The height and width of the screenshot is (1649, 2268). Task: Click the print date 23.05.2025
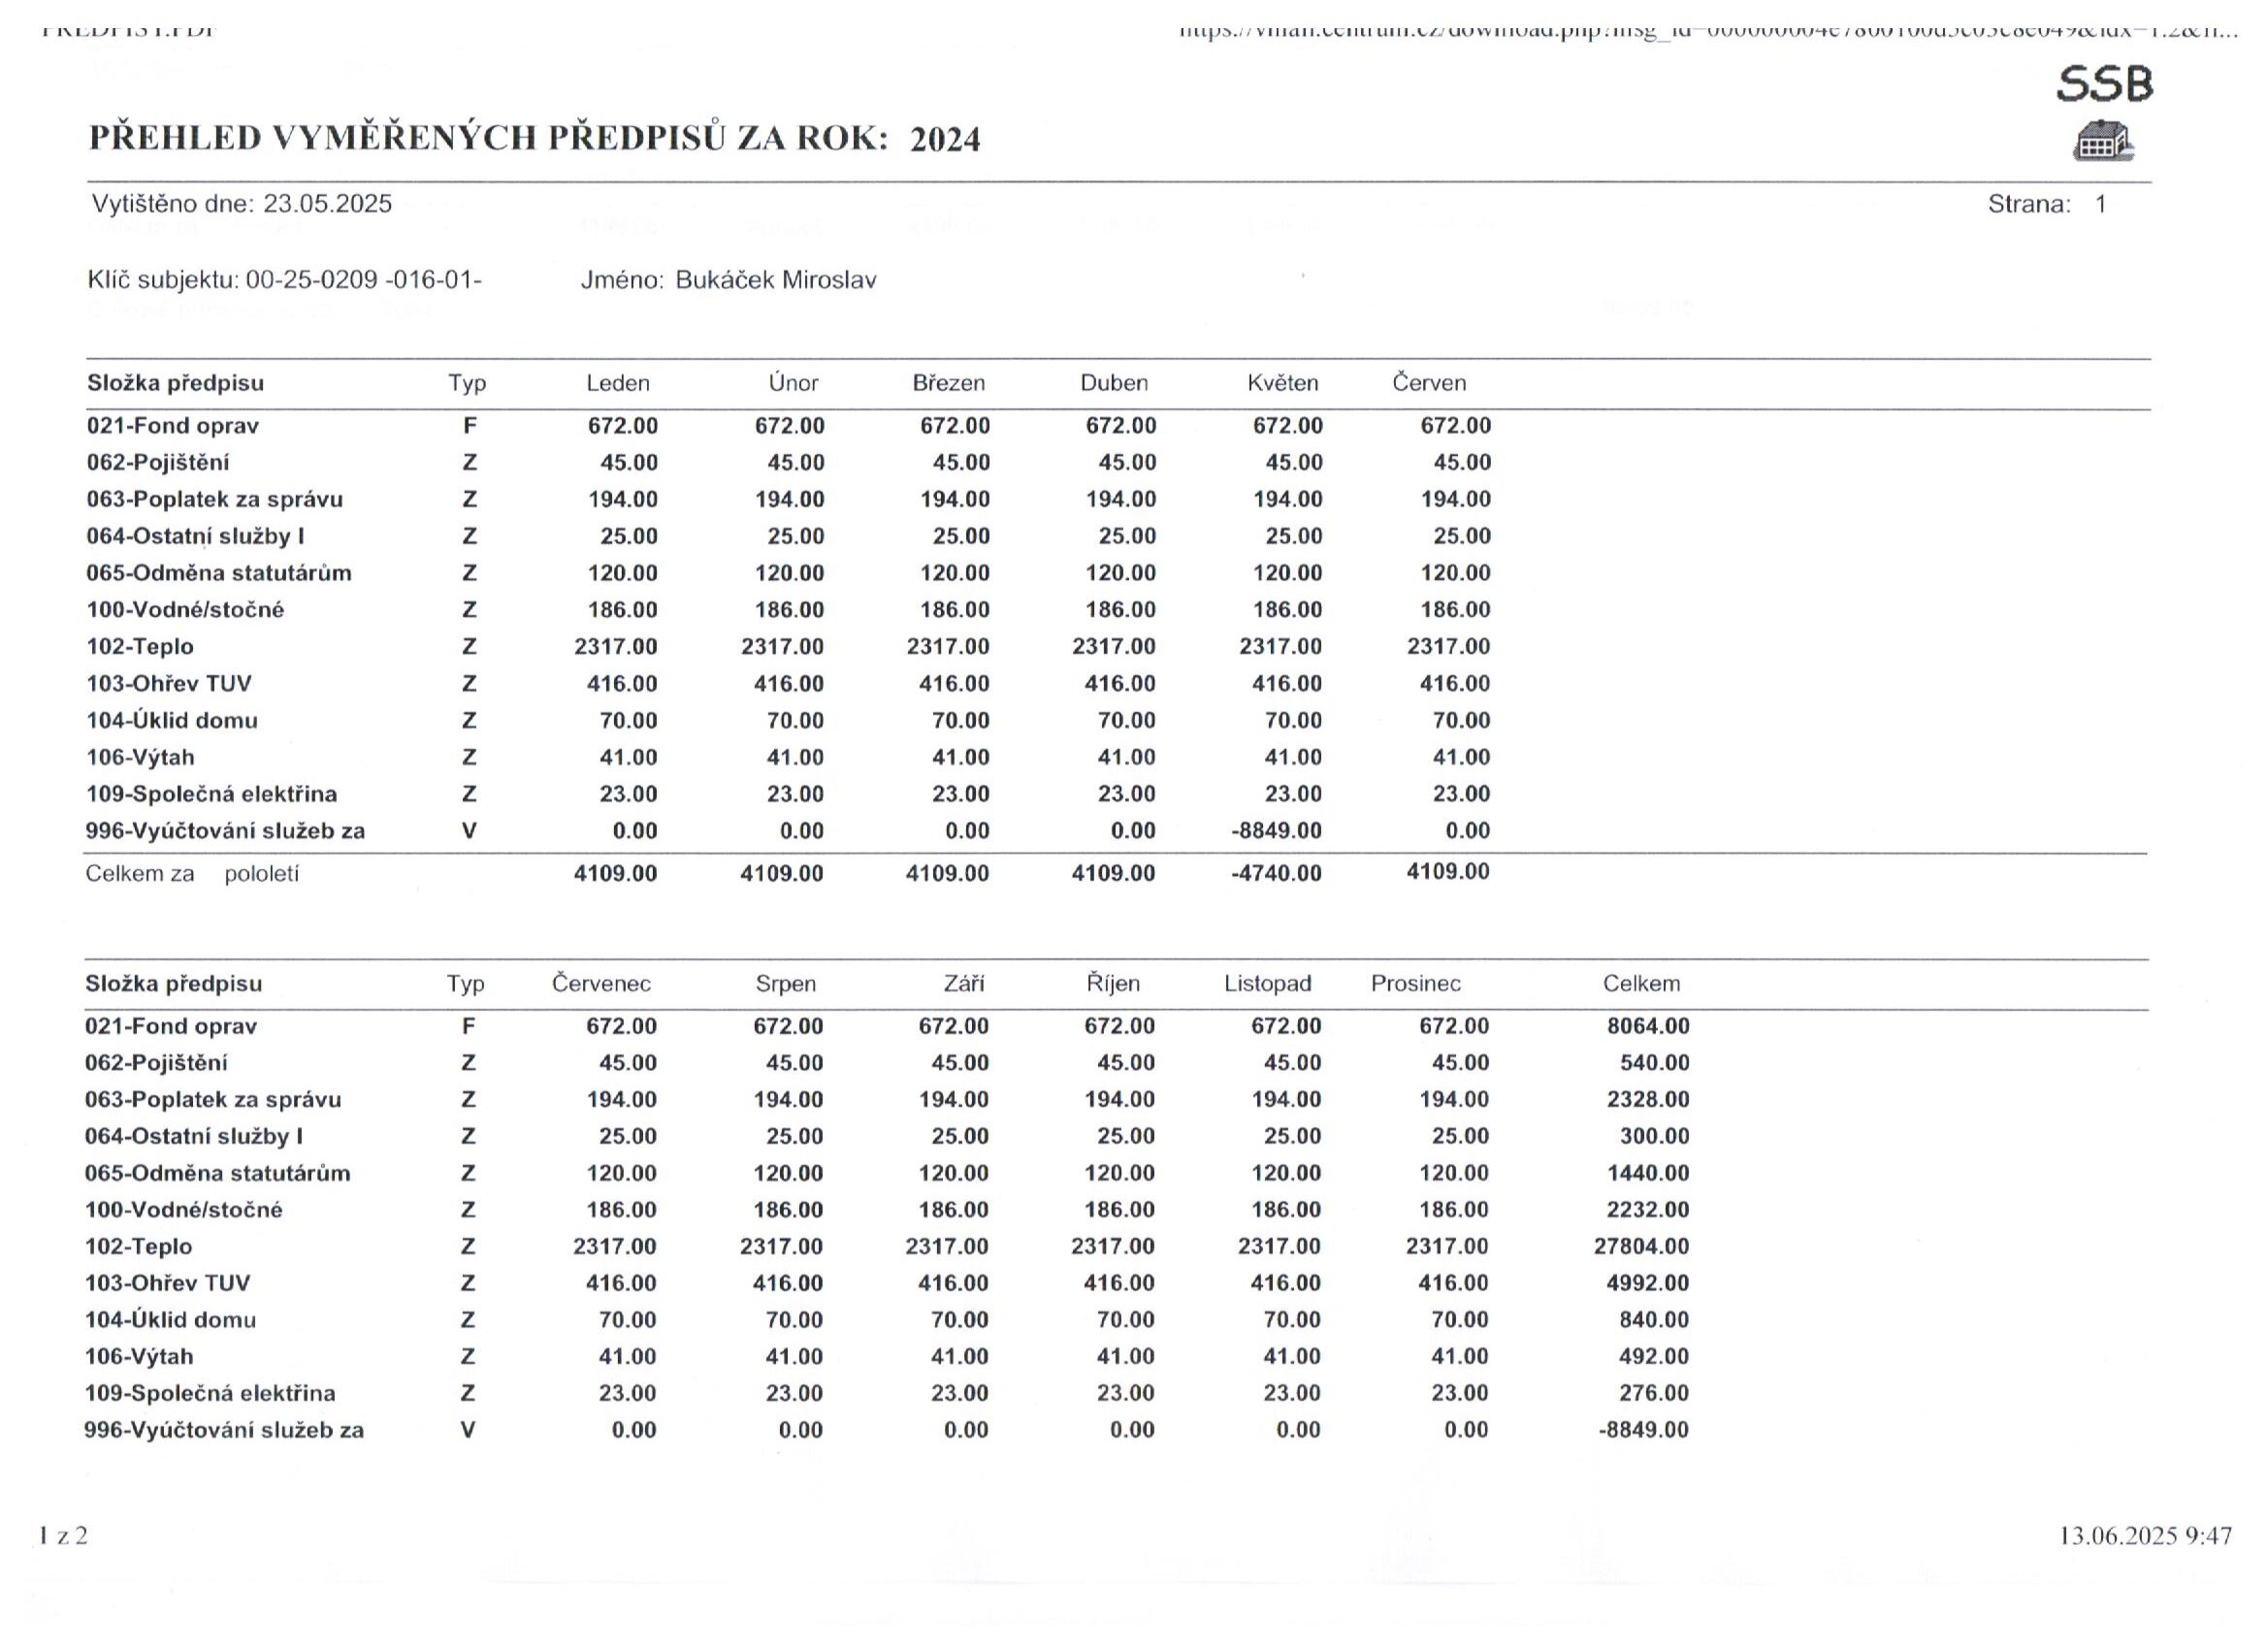[327, 204]
